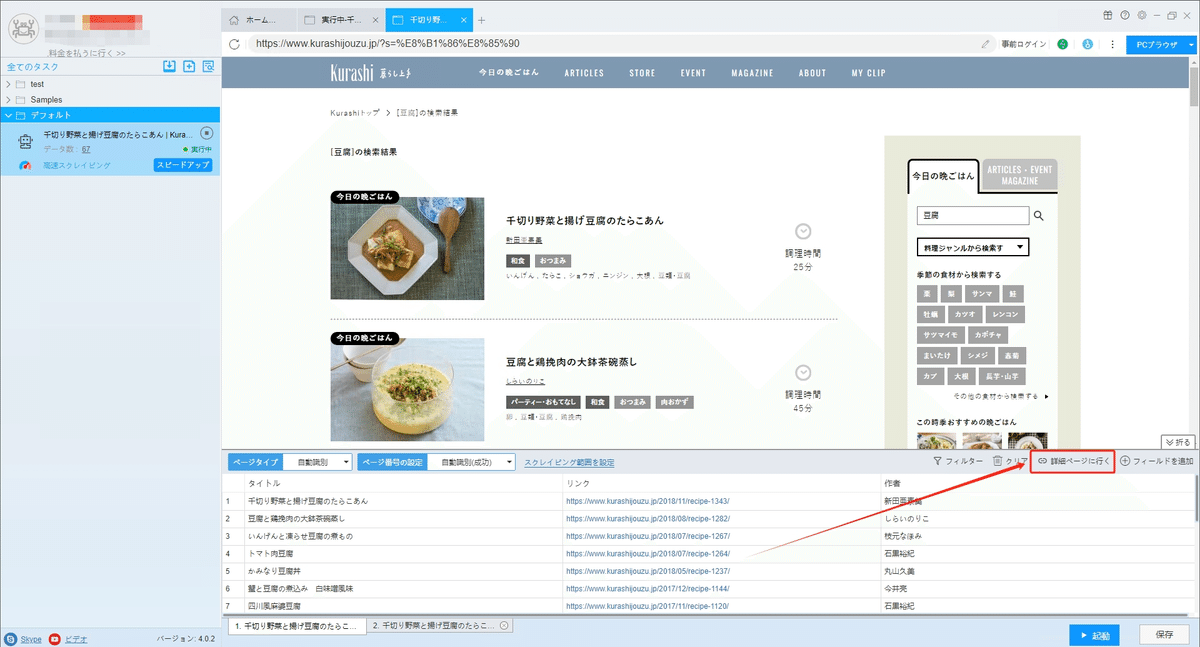Open the ARTICLES・EVENT MAGAZINE sidebar tab
Viewport: 1200px width, 647px height.
(x=1018, y=175)
